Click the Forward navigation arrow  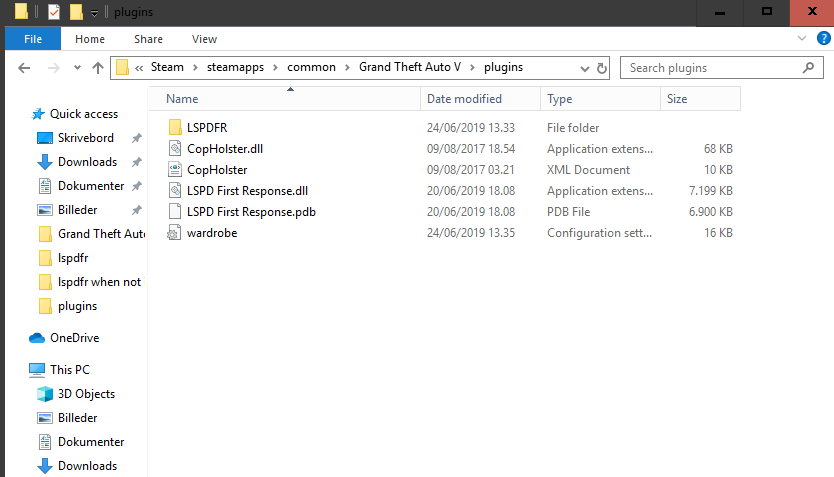coord(54,68)
